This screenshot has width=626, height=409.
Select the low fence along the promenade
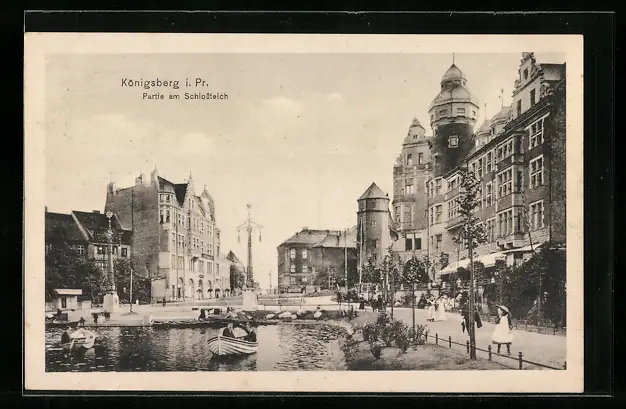tap(490, 352)
